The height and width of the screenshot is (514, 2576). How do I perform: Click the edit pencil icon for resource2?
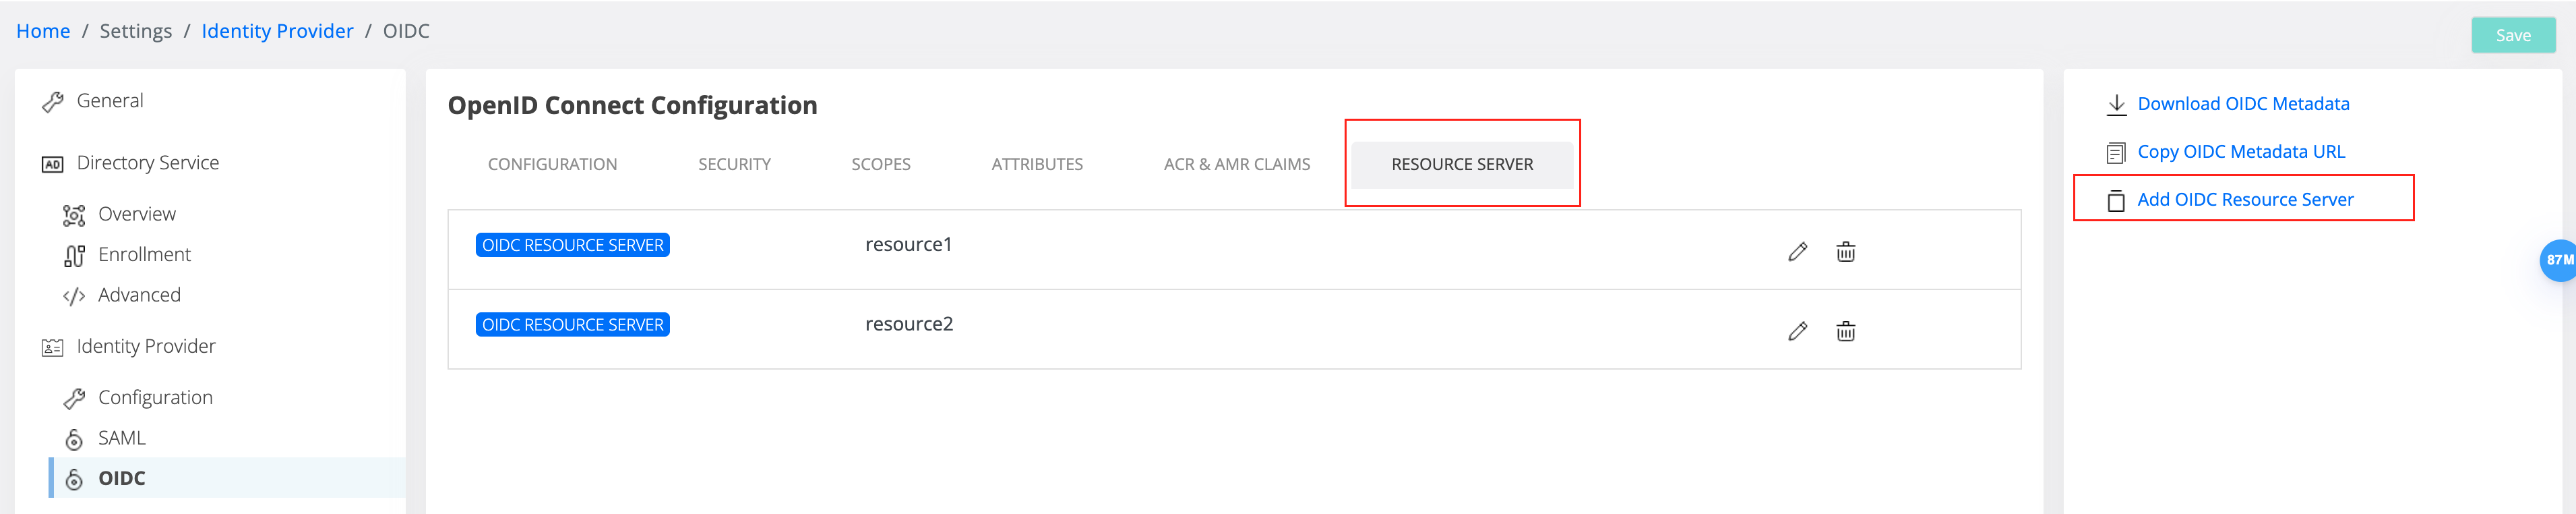1797,332
